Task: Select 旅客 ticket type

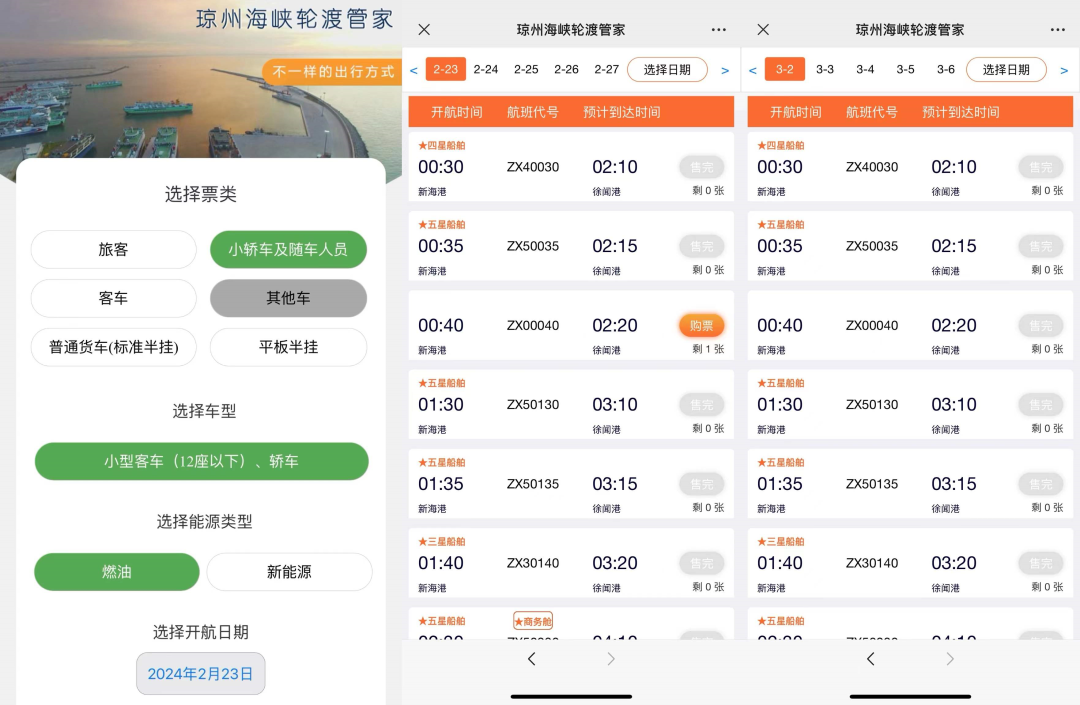Action: 113,250
